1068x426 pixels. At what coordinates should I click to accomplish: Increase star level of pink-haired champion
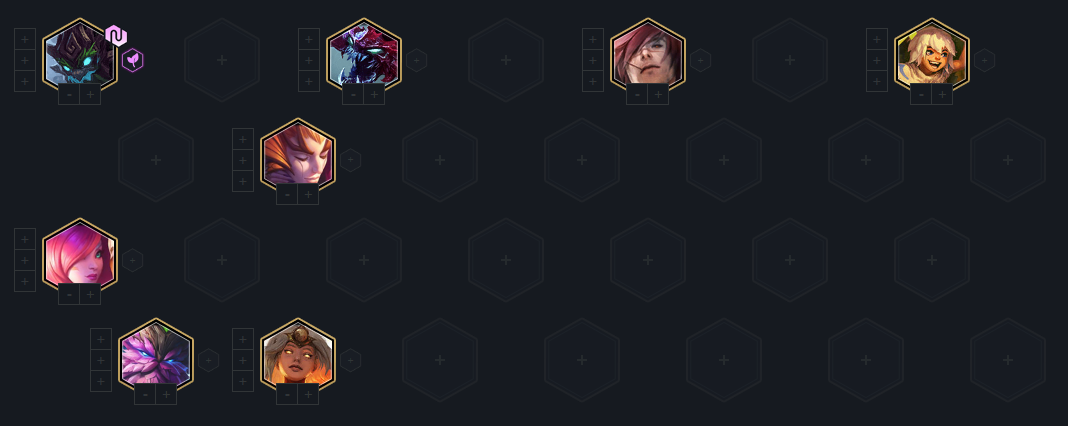coord(90,294)
